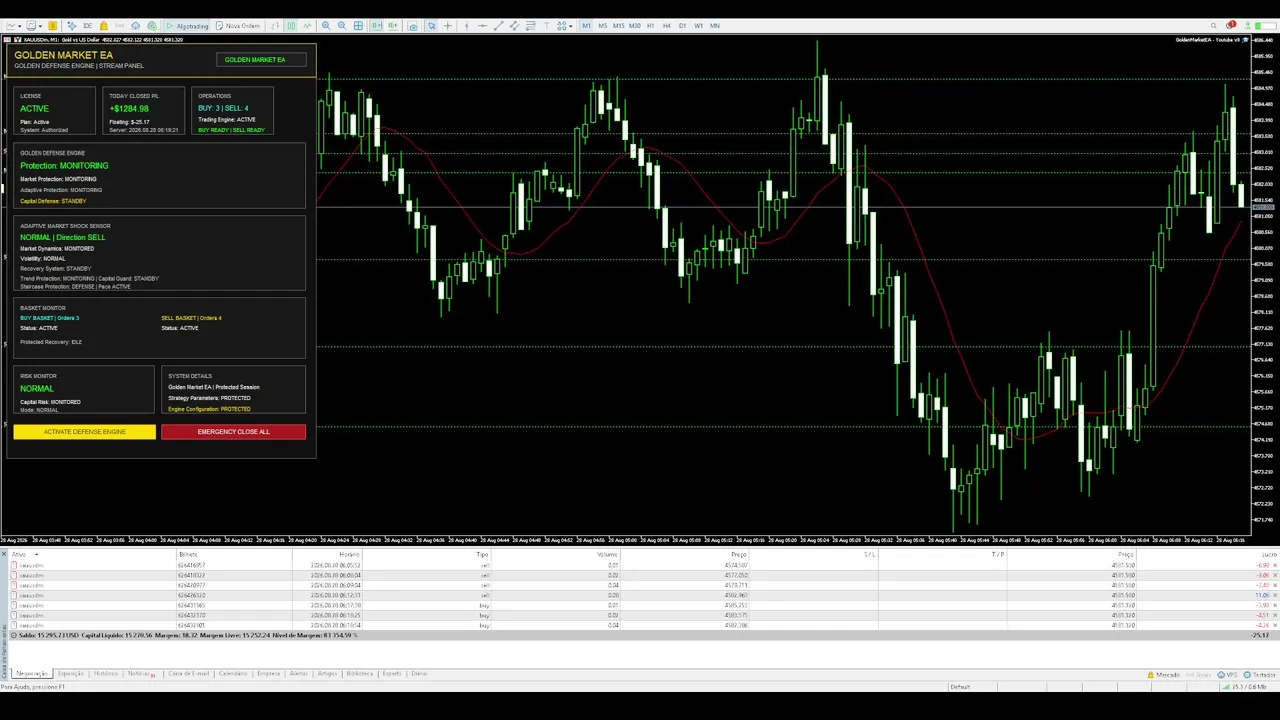
Task: Toggle chart auto scroll icon
Action: click(x=376, y=26)
